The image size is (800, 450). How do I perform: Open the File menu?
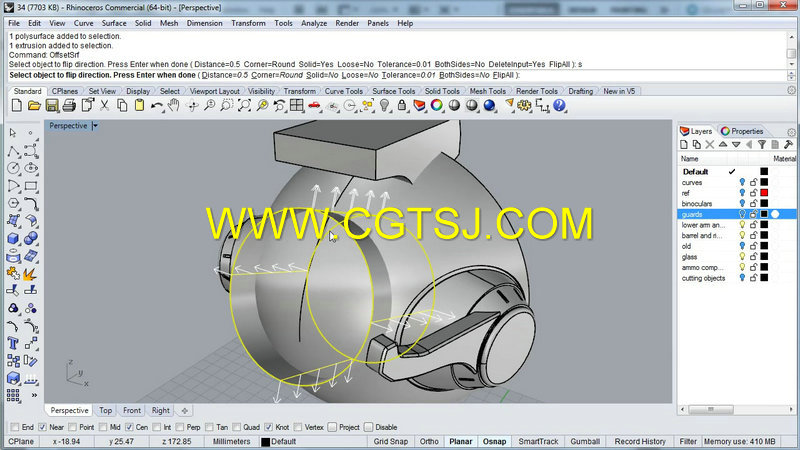coord(14,23)
